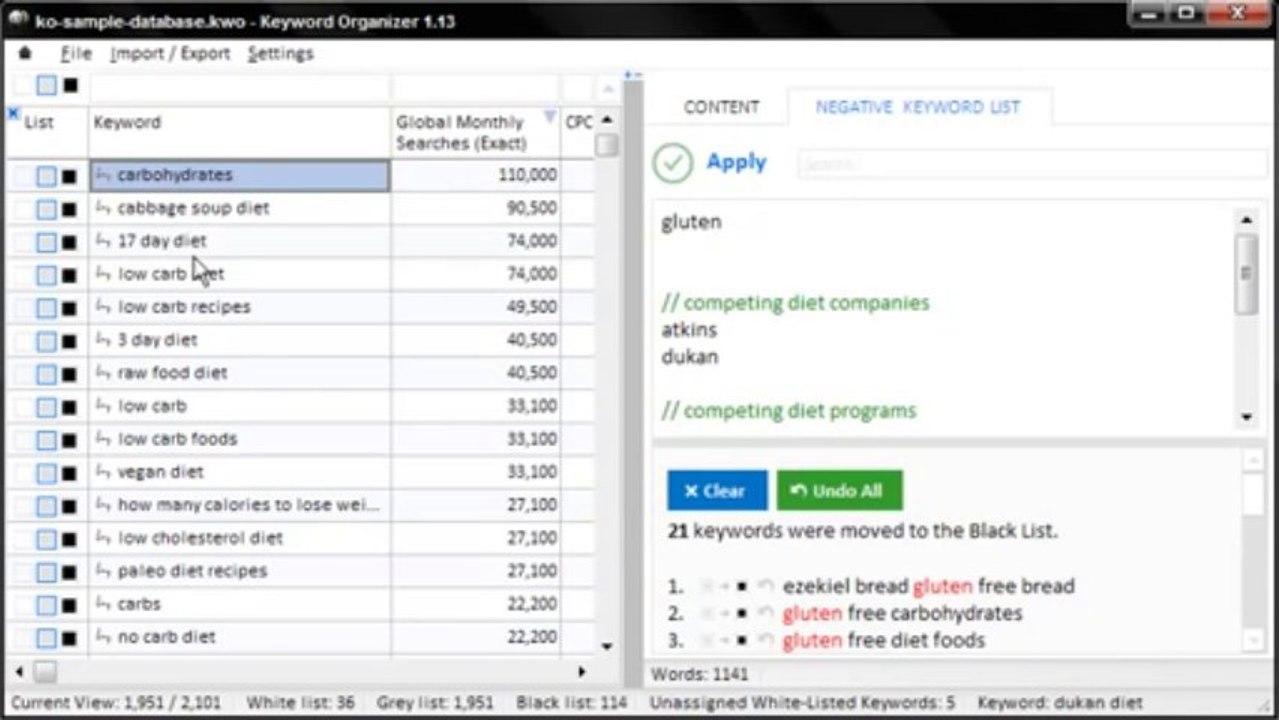Click down arrow of negative keyword editor scrollbar

pos(1246,417)
